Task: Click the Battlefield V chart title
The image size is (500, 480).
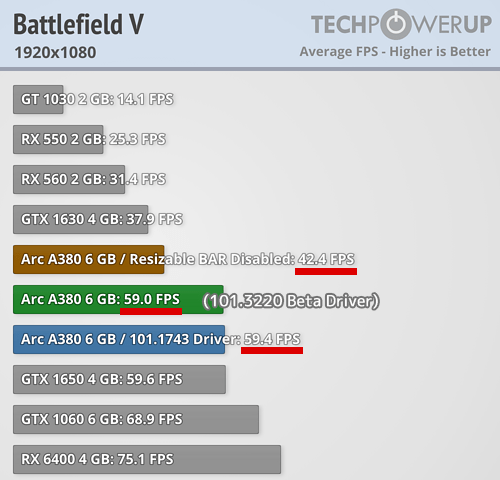Action: (79, 24)
